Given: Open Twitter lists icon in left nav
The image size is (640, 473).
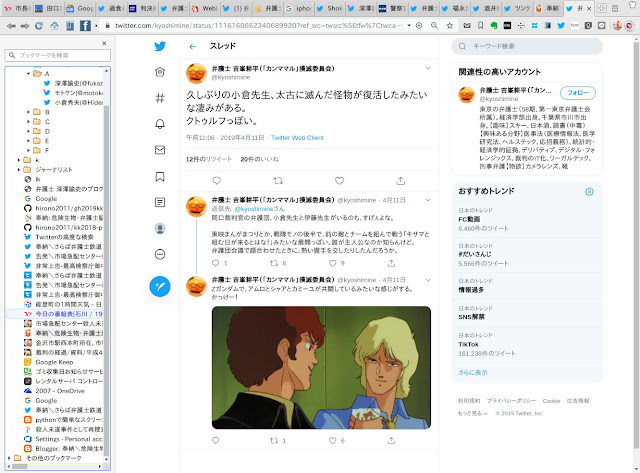Looking at the screenshot, I should coord(160,202).
